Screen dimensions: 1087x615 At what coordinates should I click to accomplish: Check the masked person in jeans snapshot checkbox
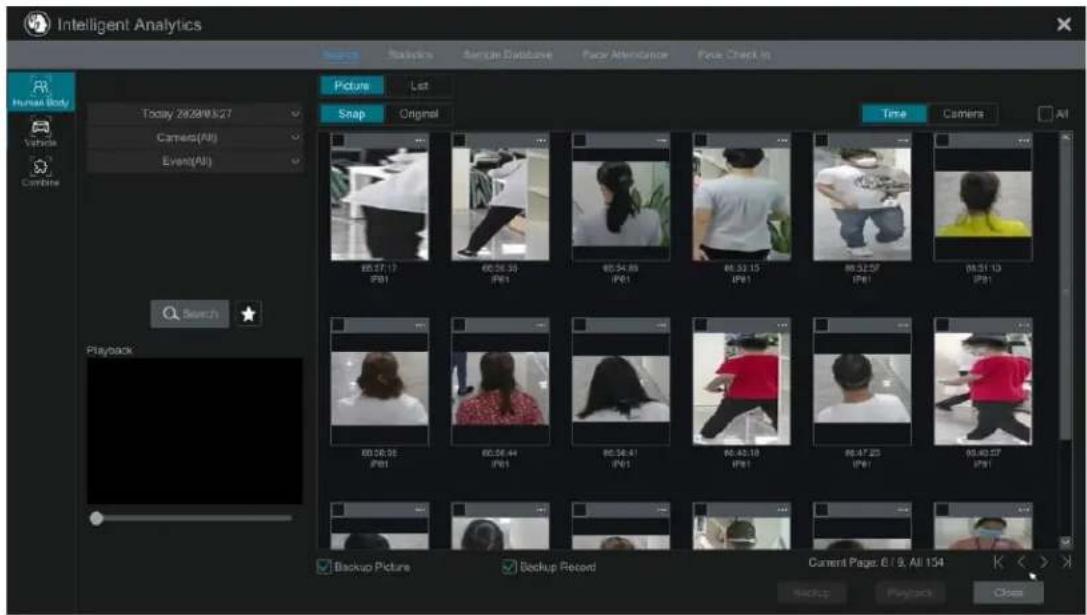click(821, 141)
